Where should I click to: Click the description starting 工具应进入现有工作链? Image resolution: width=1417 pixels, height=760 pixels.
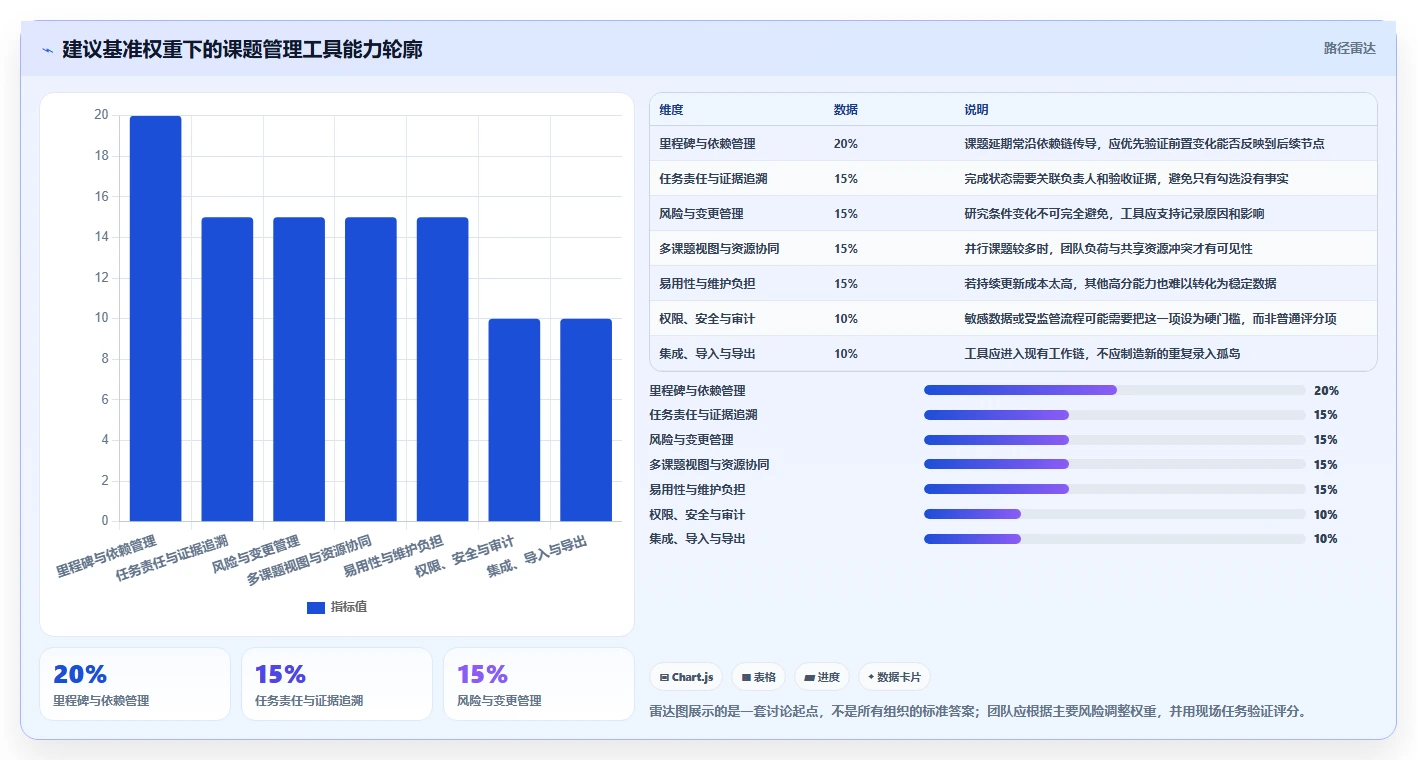click(x=1102, y=353)
